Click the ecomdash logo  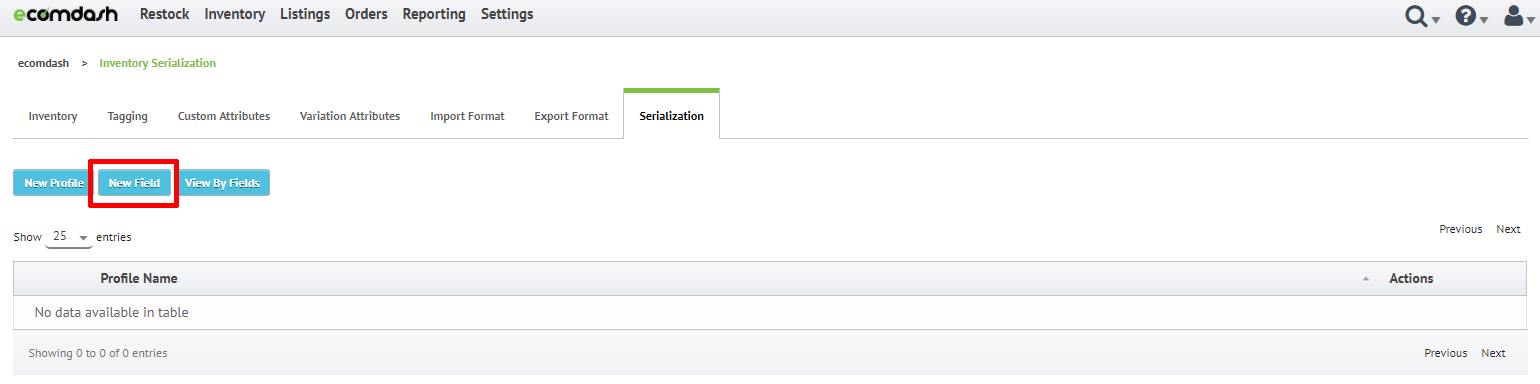tap(65, 14)
